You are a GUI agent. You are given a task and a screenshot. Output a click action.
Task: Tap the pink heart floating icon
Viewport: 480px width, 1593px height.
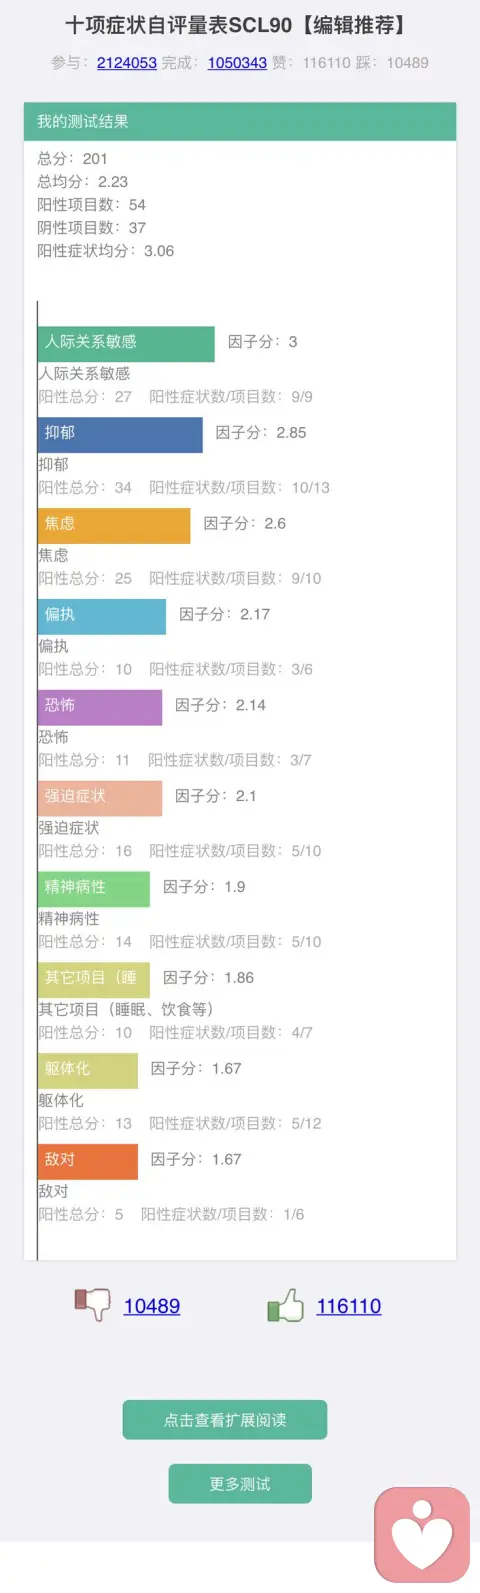pyautogui.click(x=422, y=1536)
